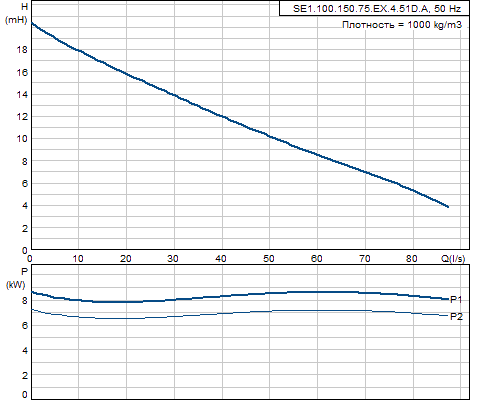This screenshot has width=500, height=400.
Task: Click the 6 tick on power axis
Action: click(x=25, y=325)
